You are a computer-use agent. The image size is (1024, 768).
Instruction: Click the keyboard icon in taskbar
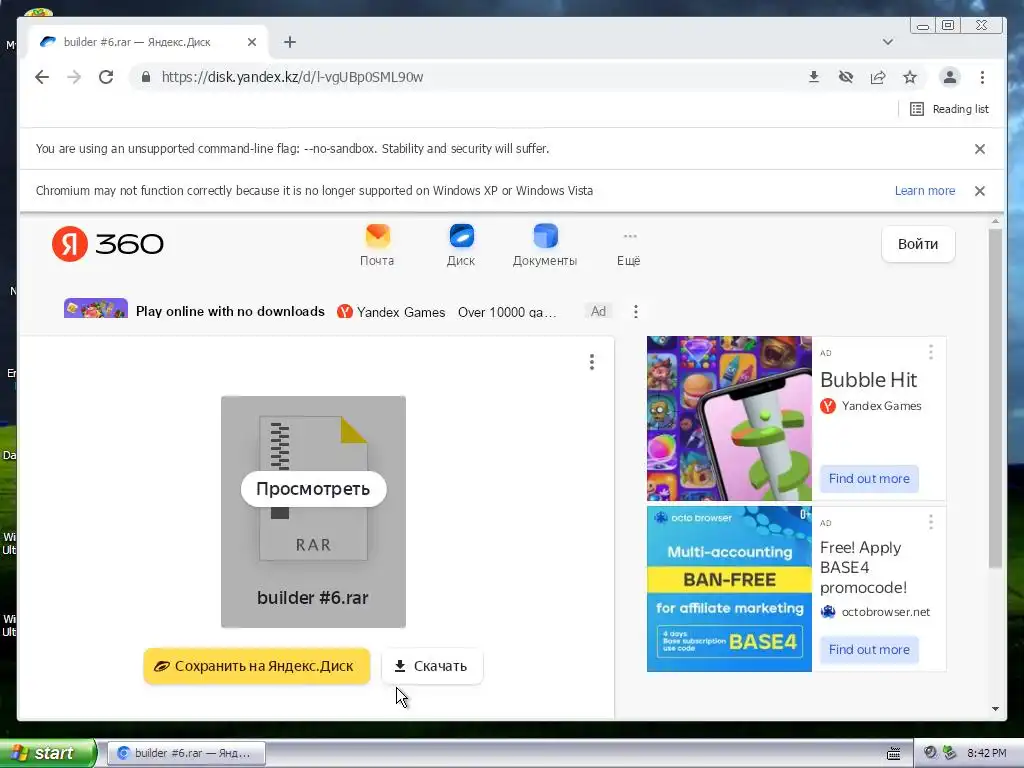(x=893, y=753)
